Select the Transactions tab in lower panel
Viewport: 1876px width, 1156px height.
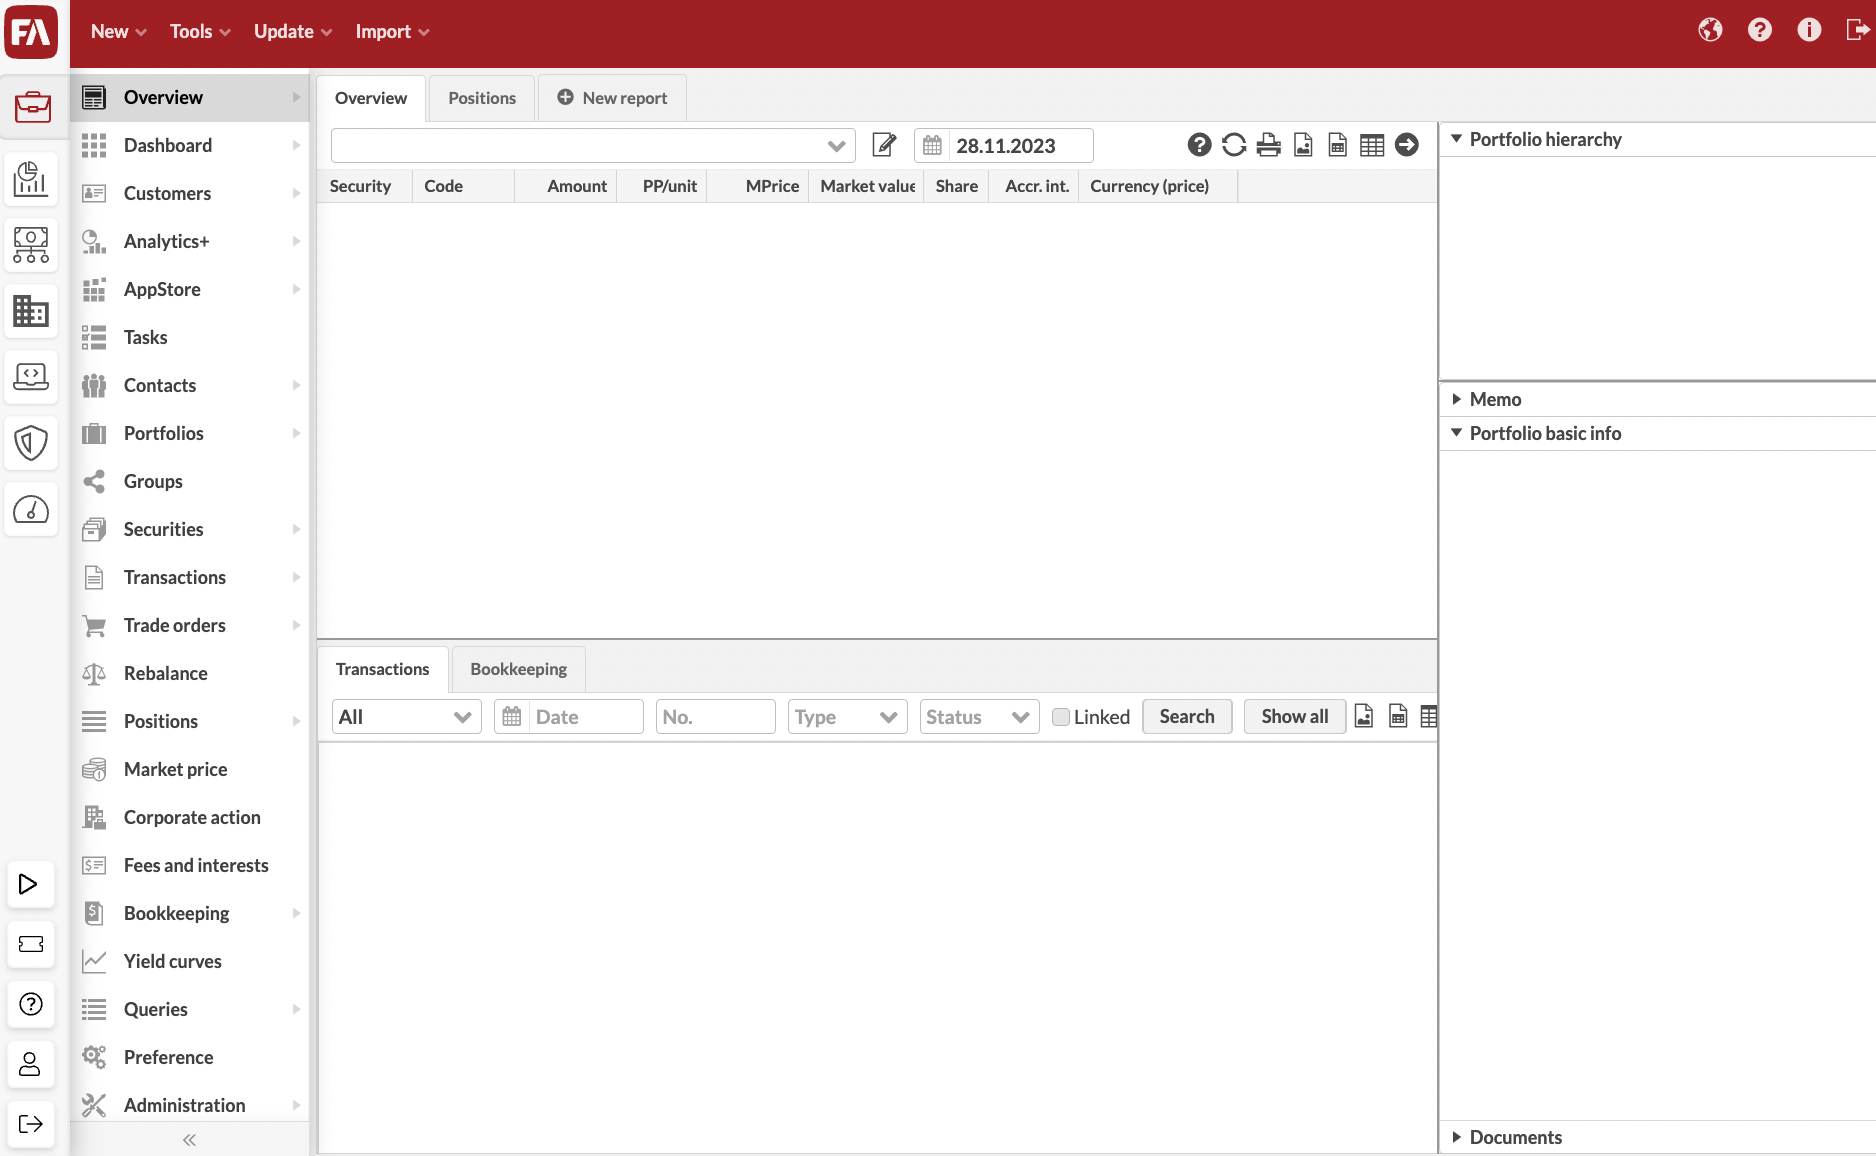pos(382,669)
